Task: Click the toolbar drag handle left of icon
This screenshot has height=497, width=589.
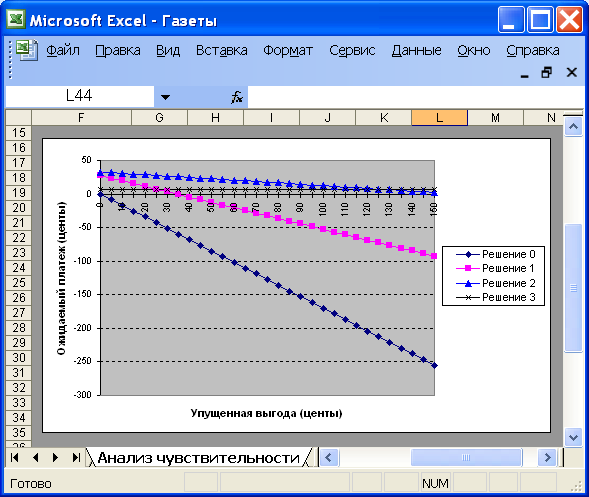Action: pos(11,59)
